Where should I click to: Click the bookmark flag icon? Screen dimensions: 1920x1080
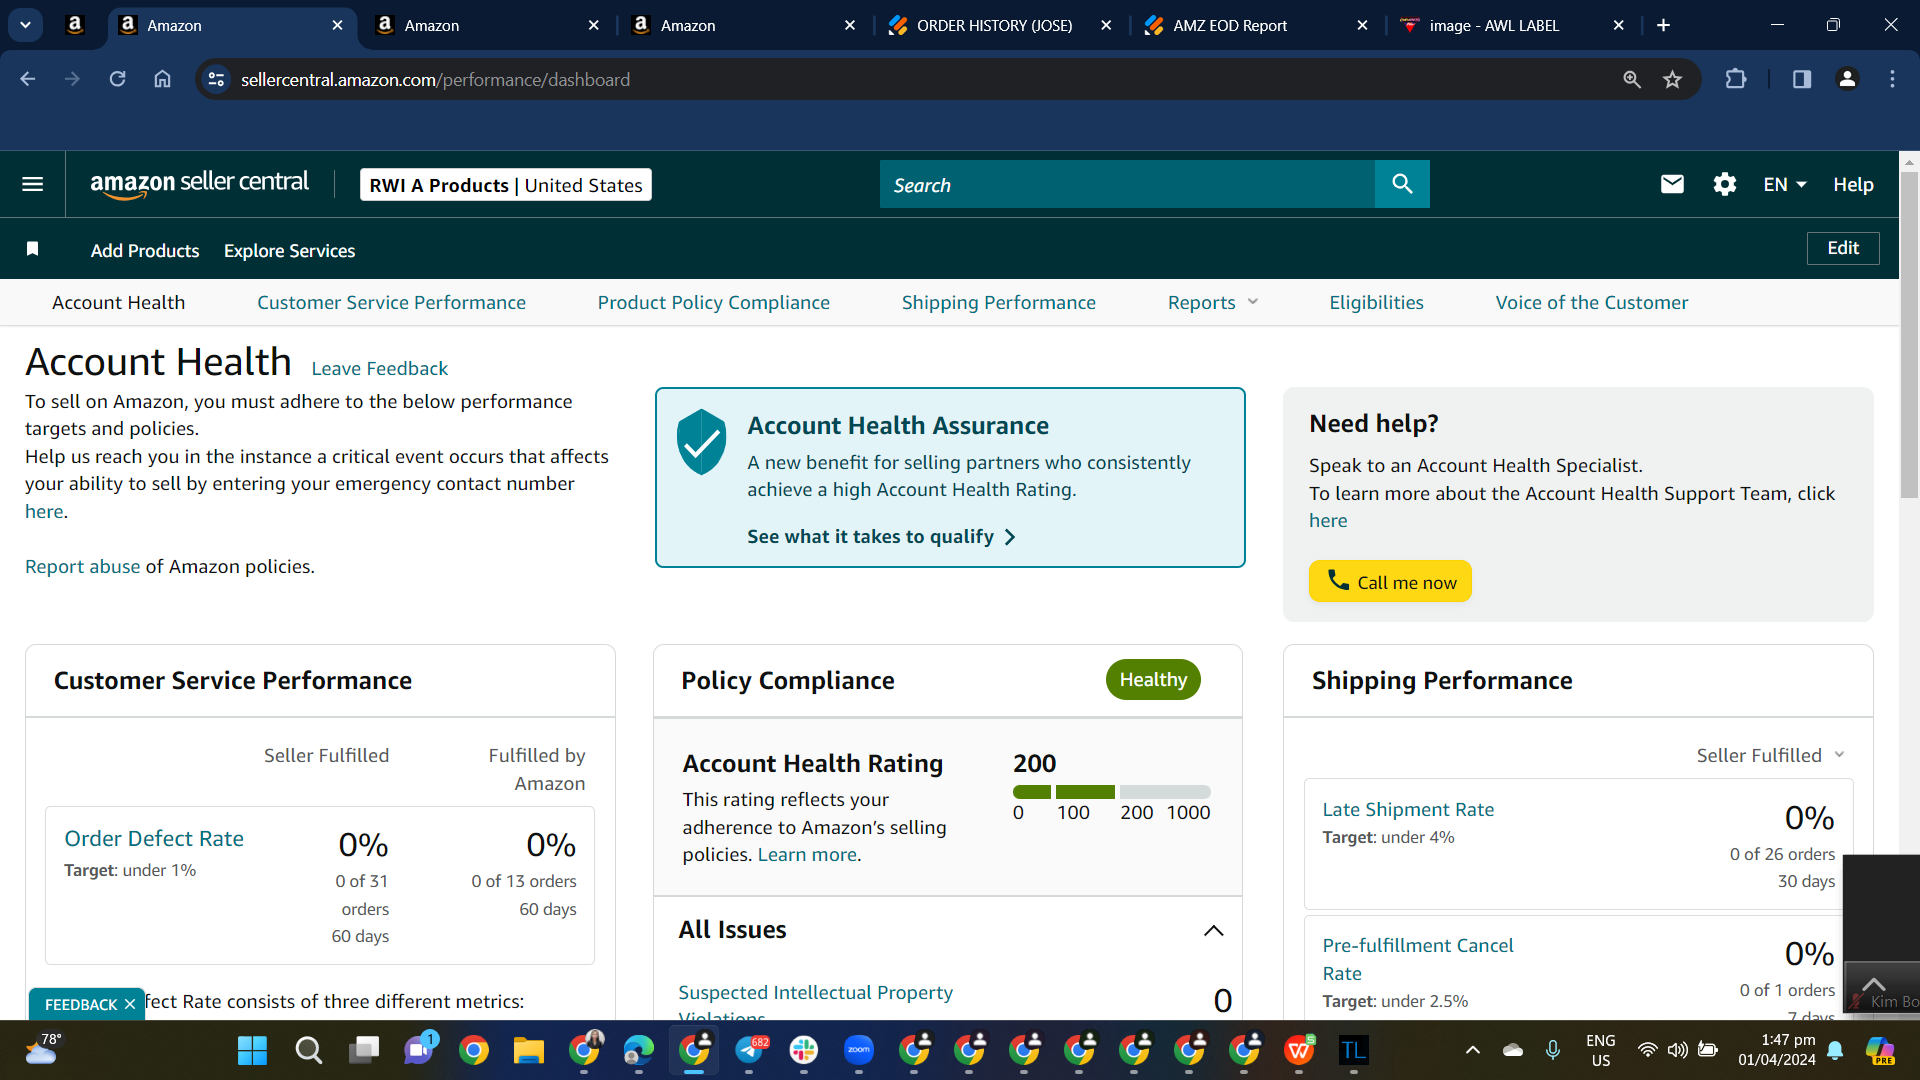coord(32,249)
